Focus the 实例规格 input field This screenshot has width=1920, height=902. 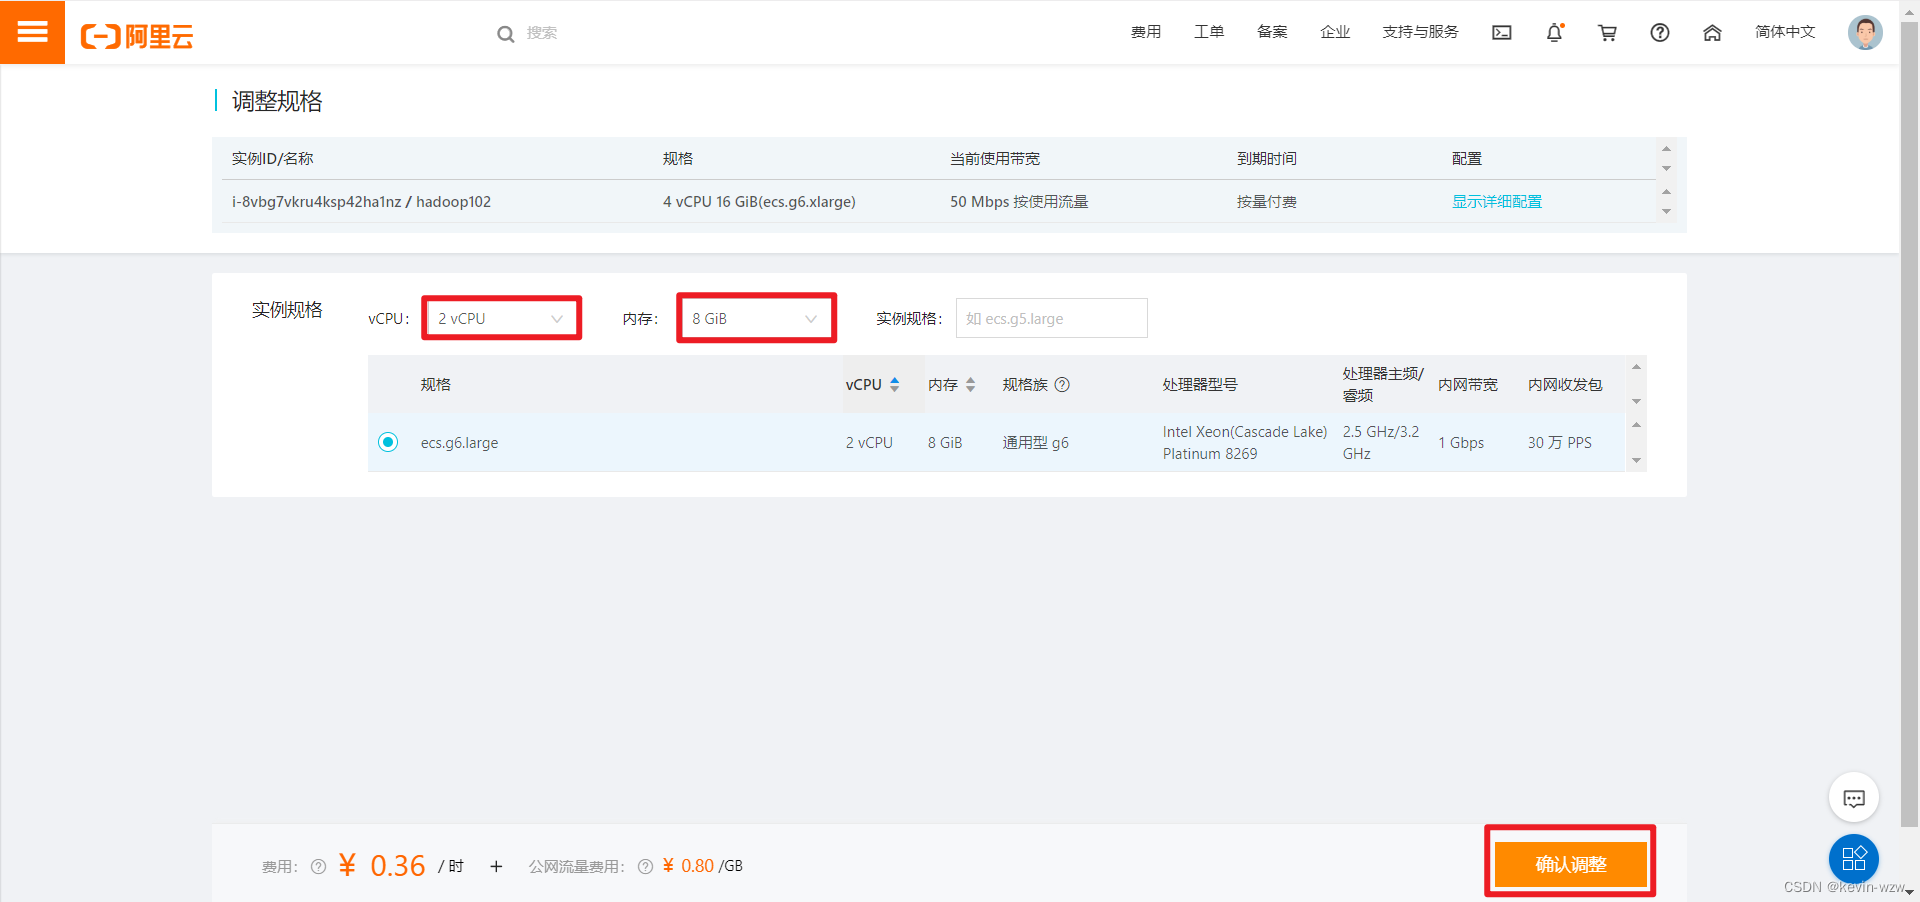[1051, 318]
